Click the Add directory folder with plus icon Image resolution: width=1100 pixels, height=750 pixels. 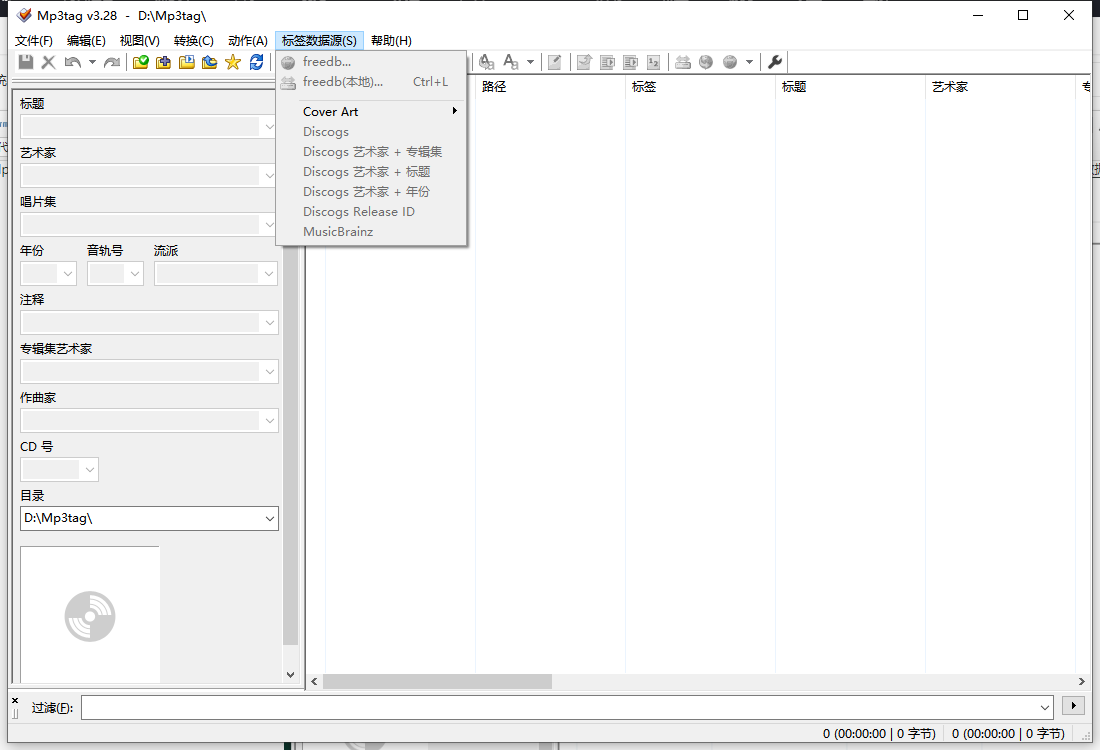coord(163,62)
